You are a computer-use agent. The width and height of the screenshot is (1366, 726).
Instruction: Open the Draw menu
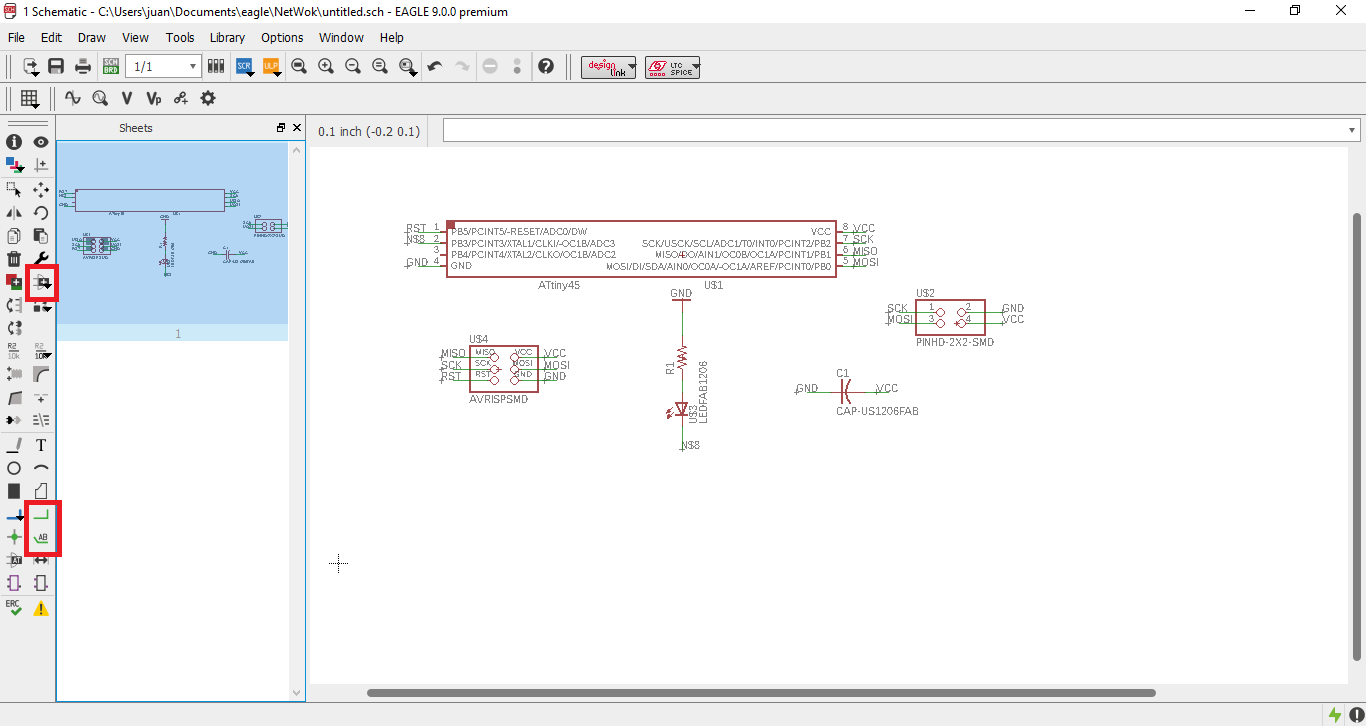click(x=92, y=37)
